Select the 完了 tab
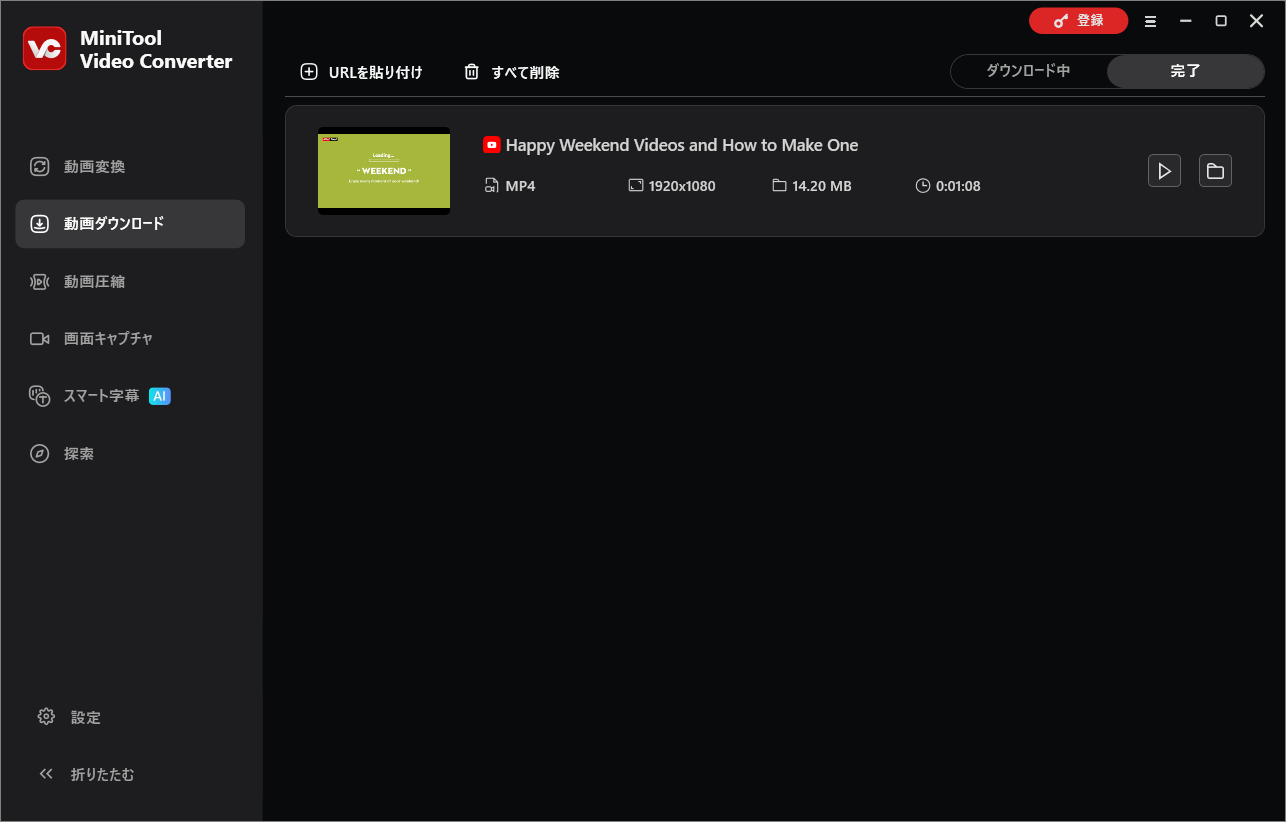 click(1185, 71)
